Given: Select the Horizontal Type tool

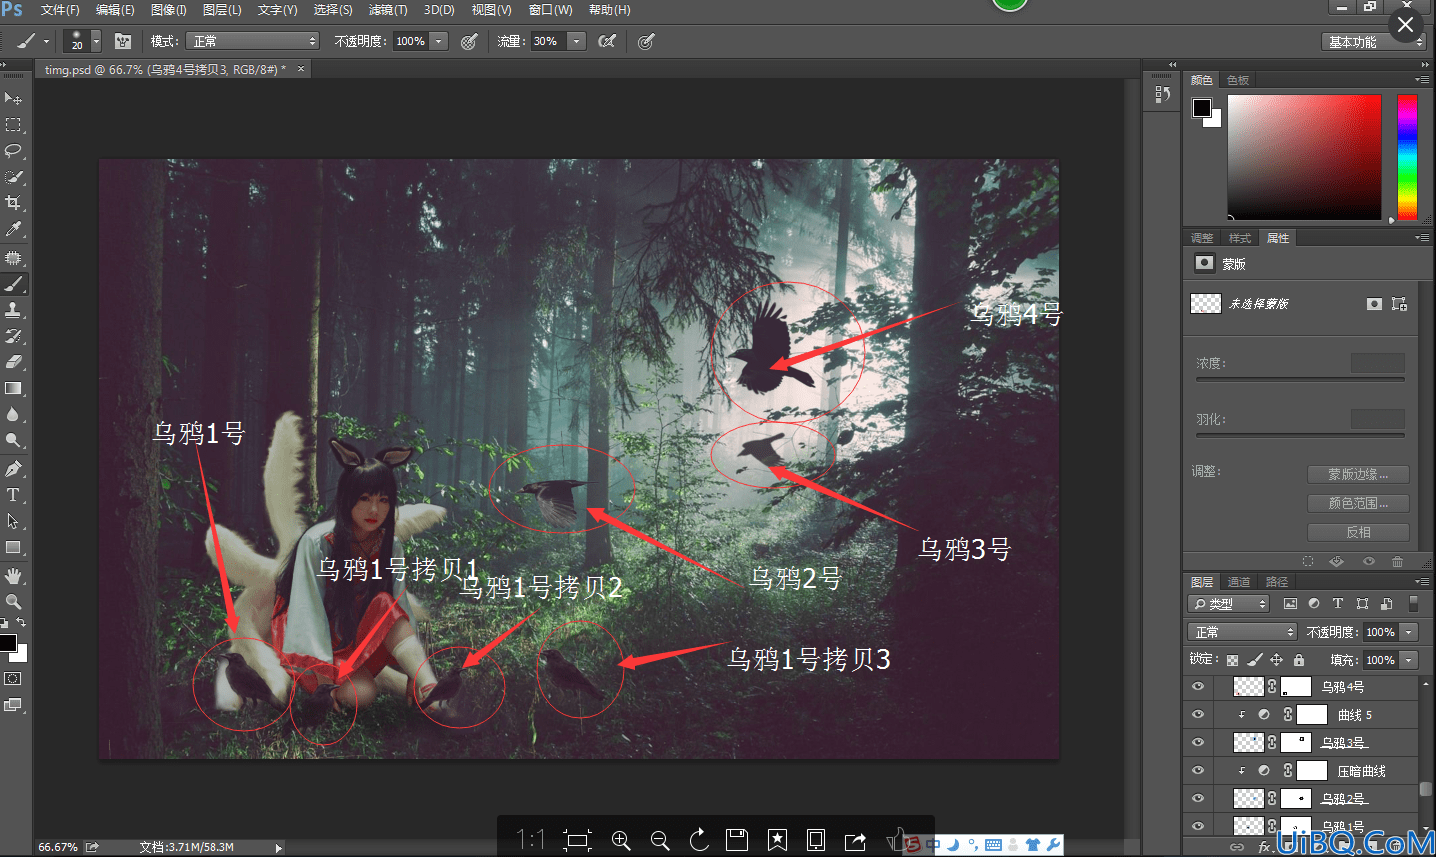Looking at the screenshot, I should tap(13, 495).
